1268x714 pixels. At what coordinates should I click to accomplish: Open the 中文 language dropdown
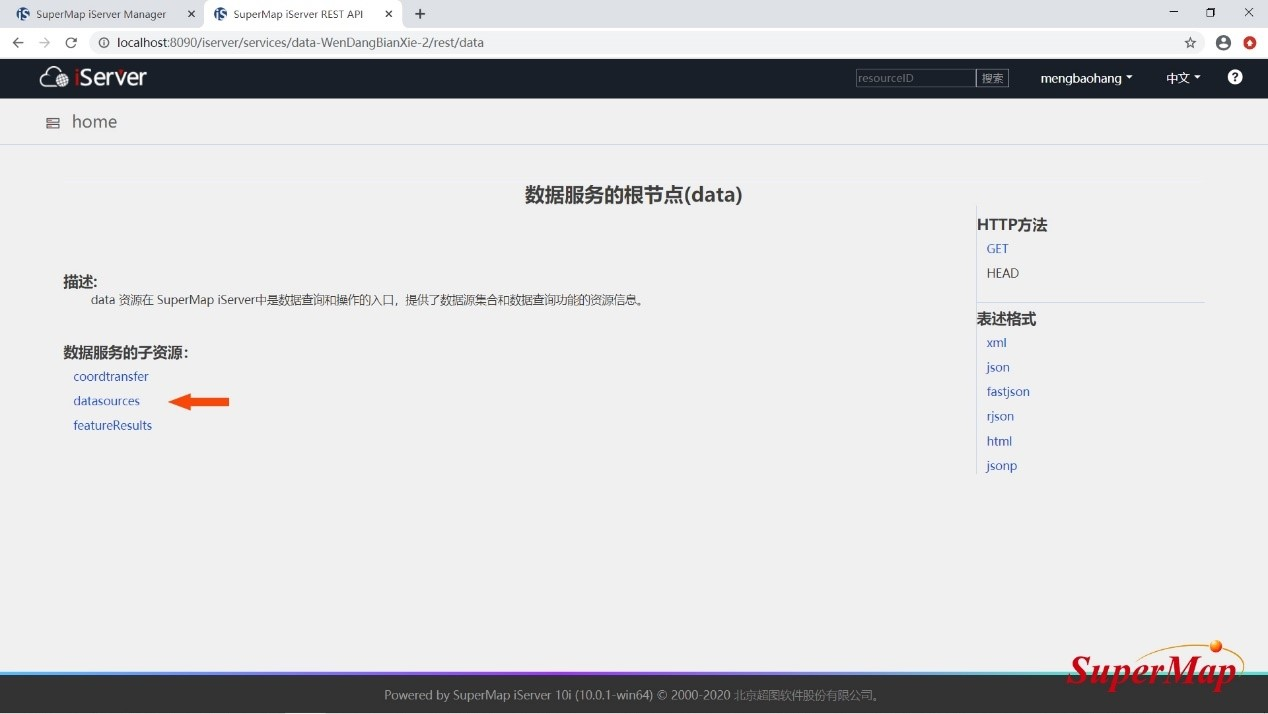click(x=1183, y=78)
